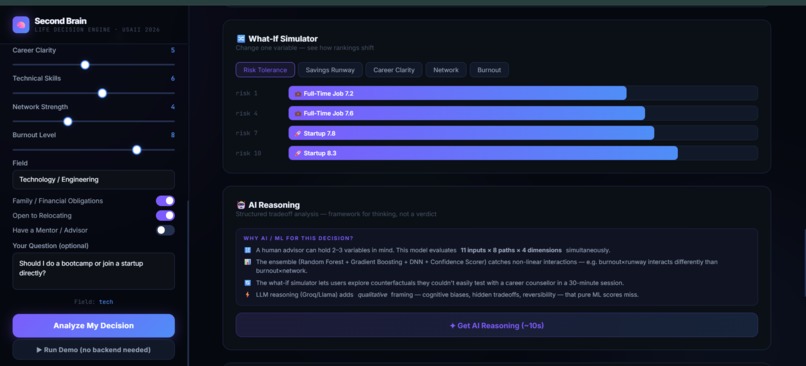Click the What-If Simulator shuffle icon
The width and height of the screenshot is (806, 366).
(241, 39)
